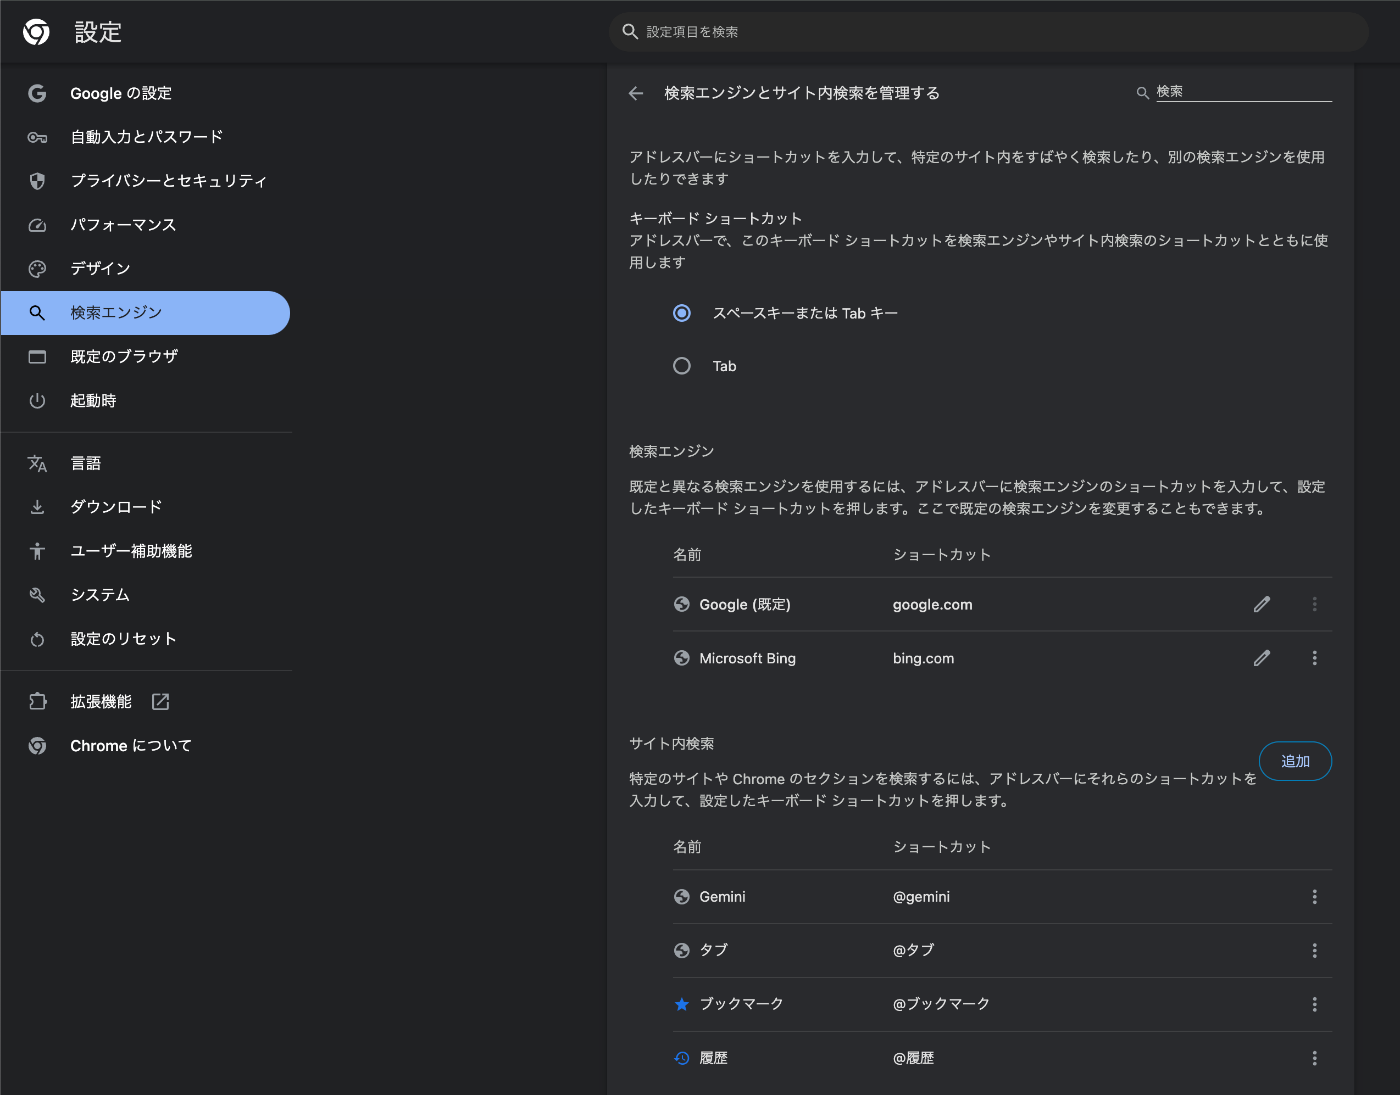Click the サイト内検索 section heading
Viewport: 1400px width, 1095px height.
tap(671, 744)
